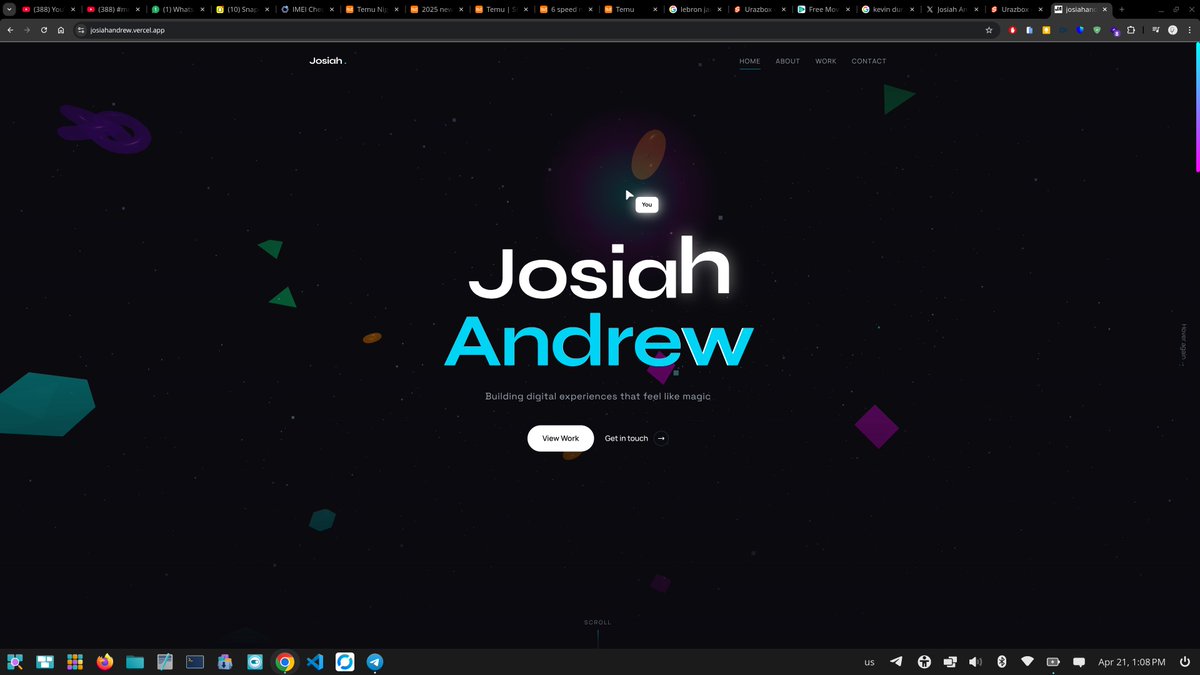The width and height of the screenshot is (1200, 675).
Task: Click the battery status tray icon
Action: point(1053,661)
